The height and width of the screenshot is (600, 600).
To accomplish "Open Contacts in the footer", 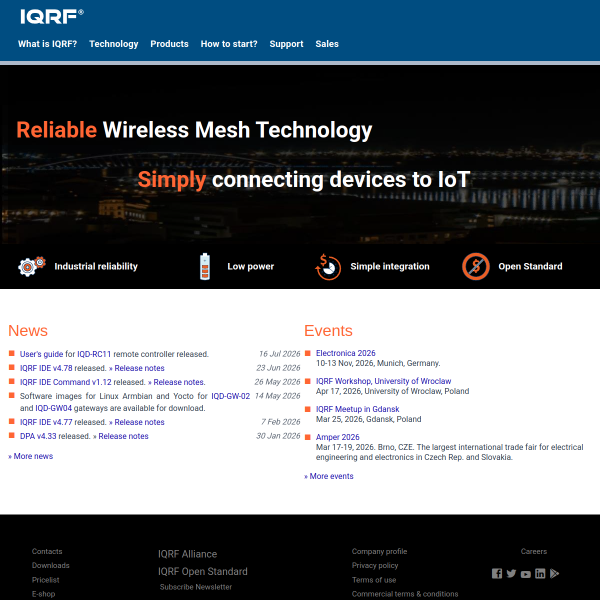I will [47, 551].
